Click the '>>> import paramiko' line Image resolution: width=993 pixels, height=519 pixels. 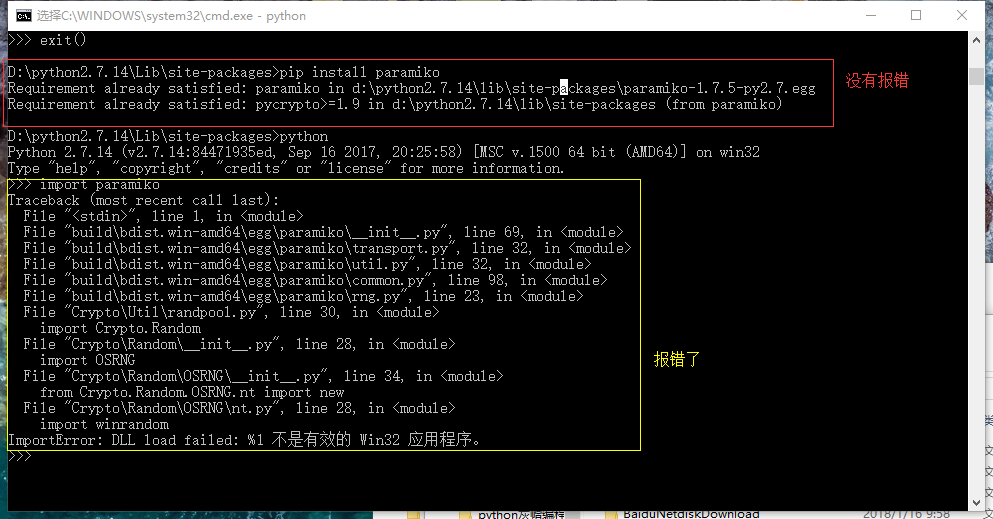click(x=84, y=185)
